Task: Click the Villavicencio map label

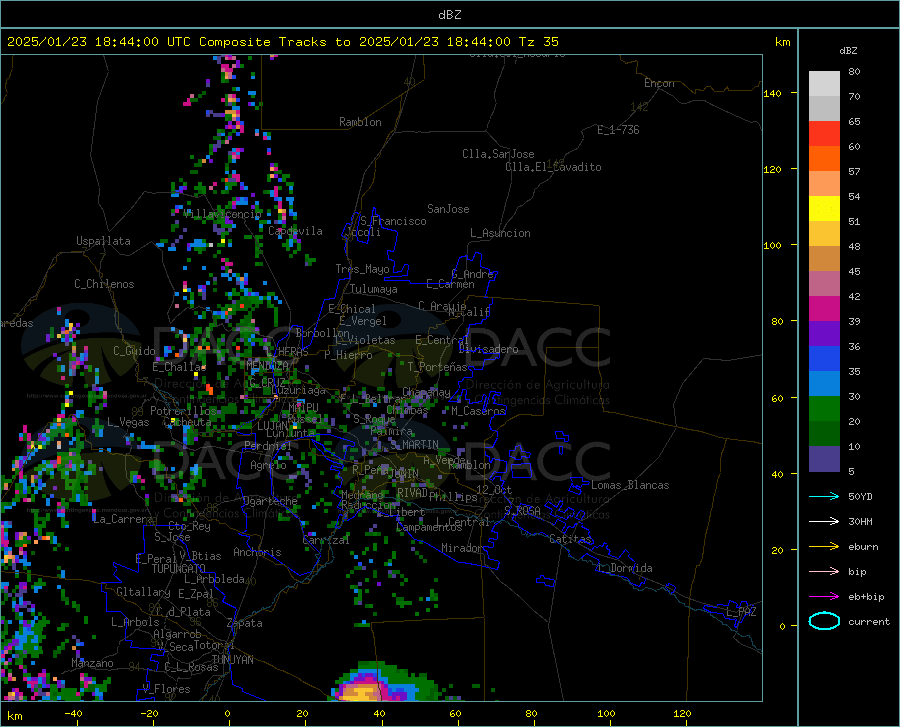Action: coord(223,214)
